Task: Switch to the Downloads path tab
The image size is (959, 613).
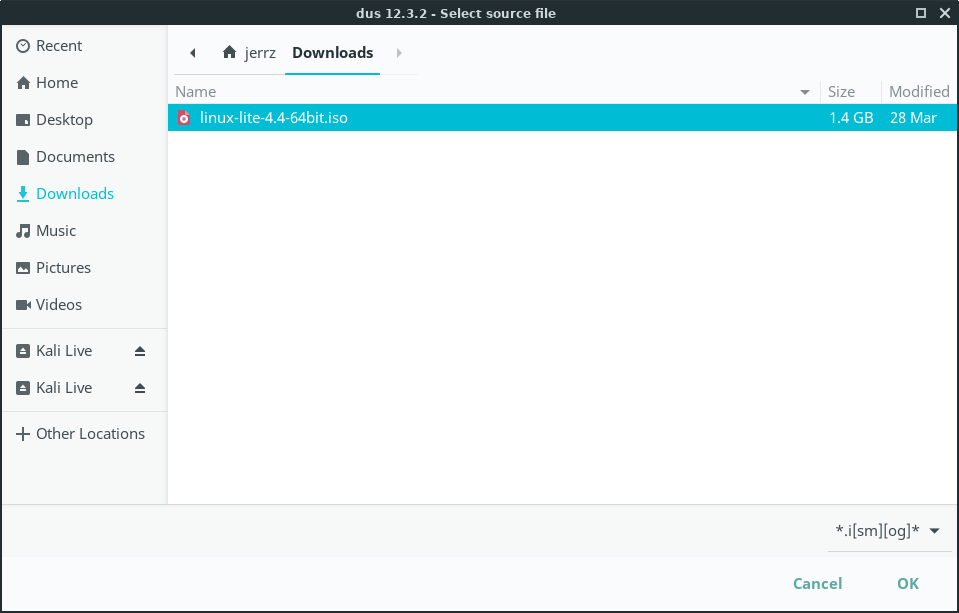Action: click(x=332, y=53)
